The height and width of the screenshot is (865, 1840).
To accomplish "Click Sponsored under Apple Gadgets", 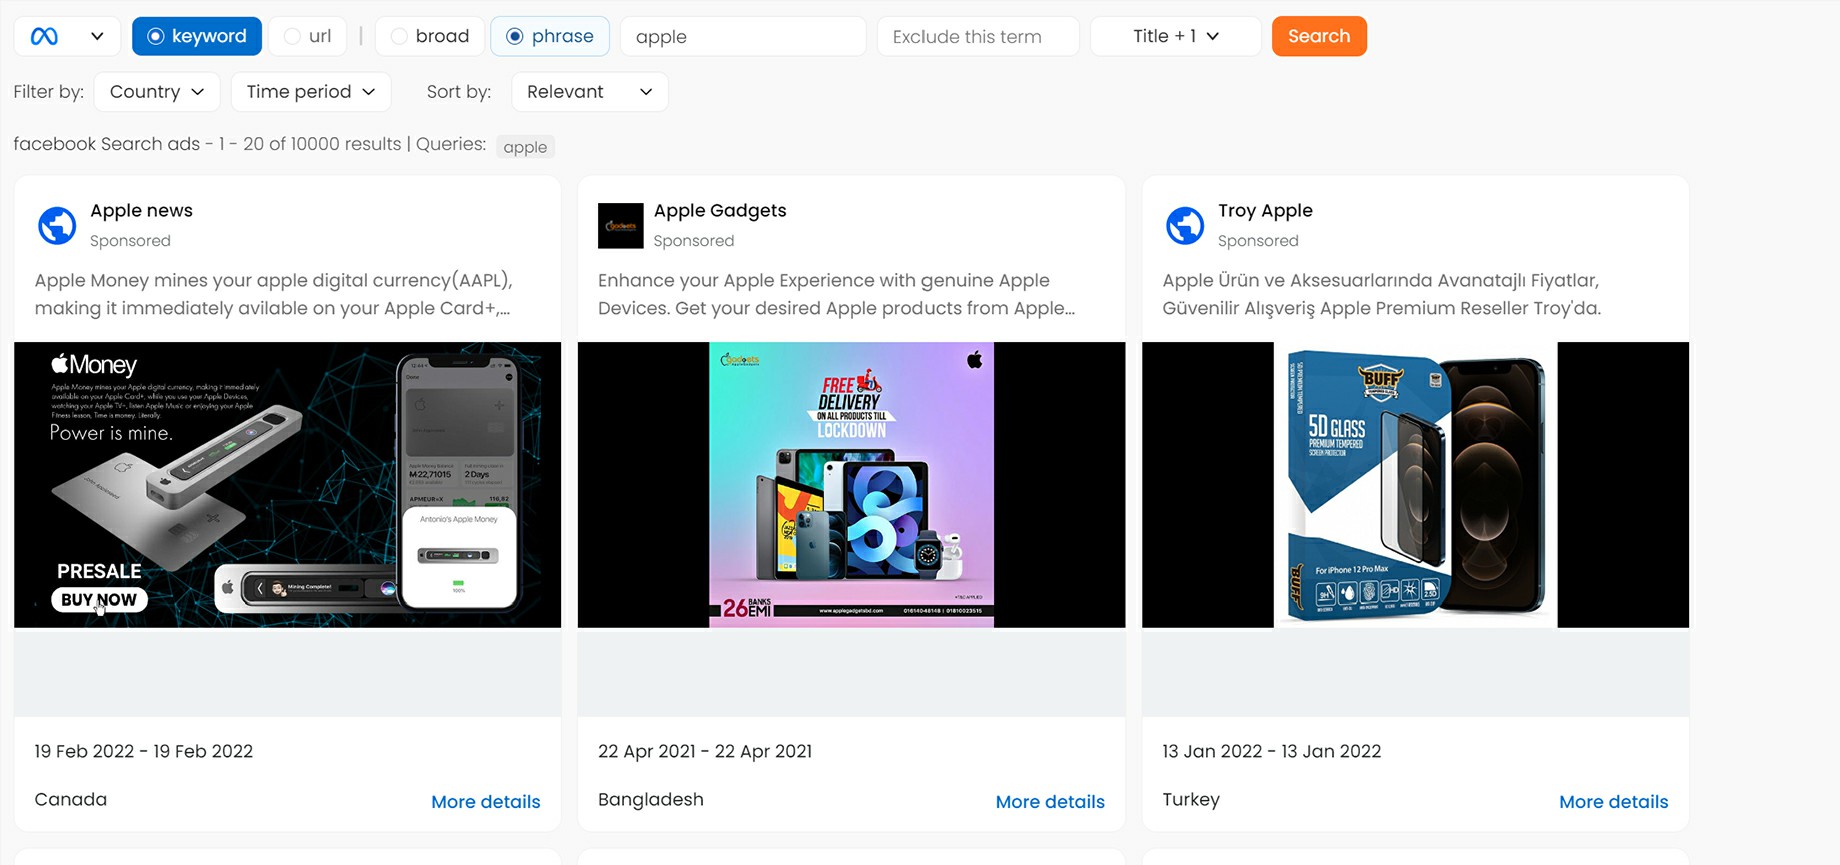I will [694, 241].
